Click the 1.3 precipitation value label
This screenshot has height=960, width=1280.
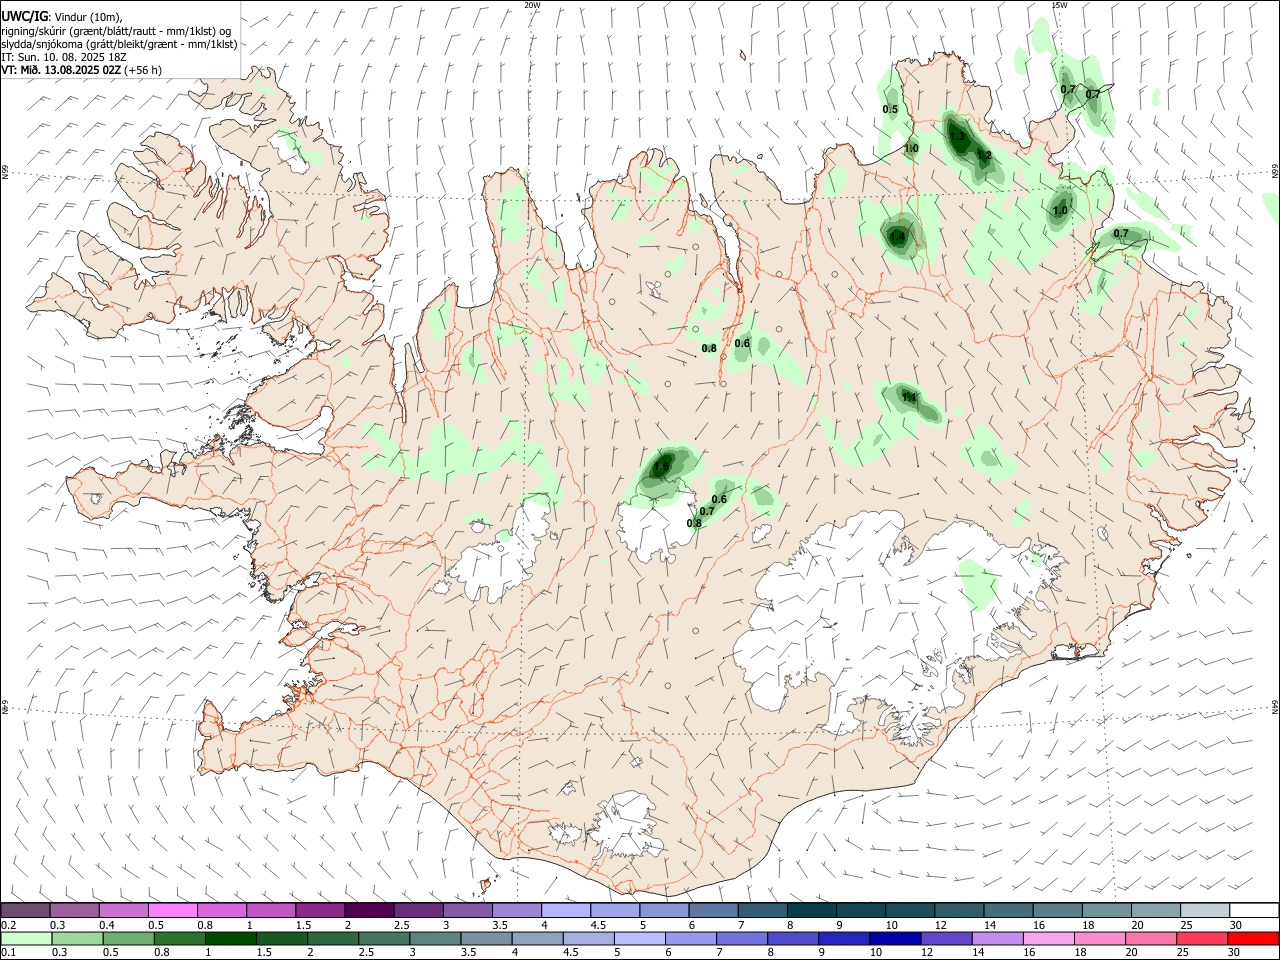957,137
